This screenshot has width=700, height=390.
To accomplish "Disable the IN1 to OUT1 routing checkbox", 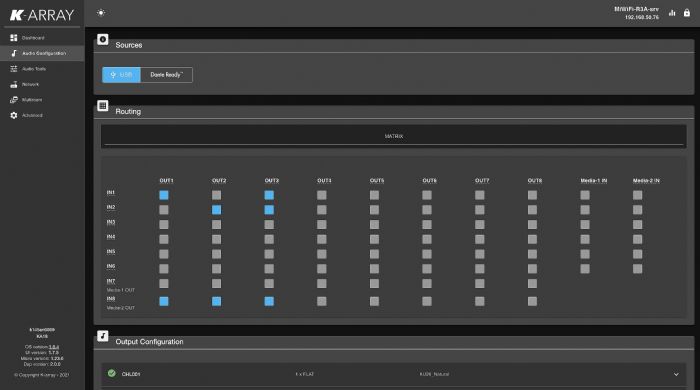I will click(164, 195).
